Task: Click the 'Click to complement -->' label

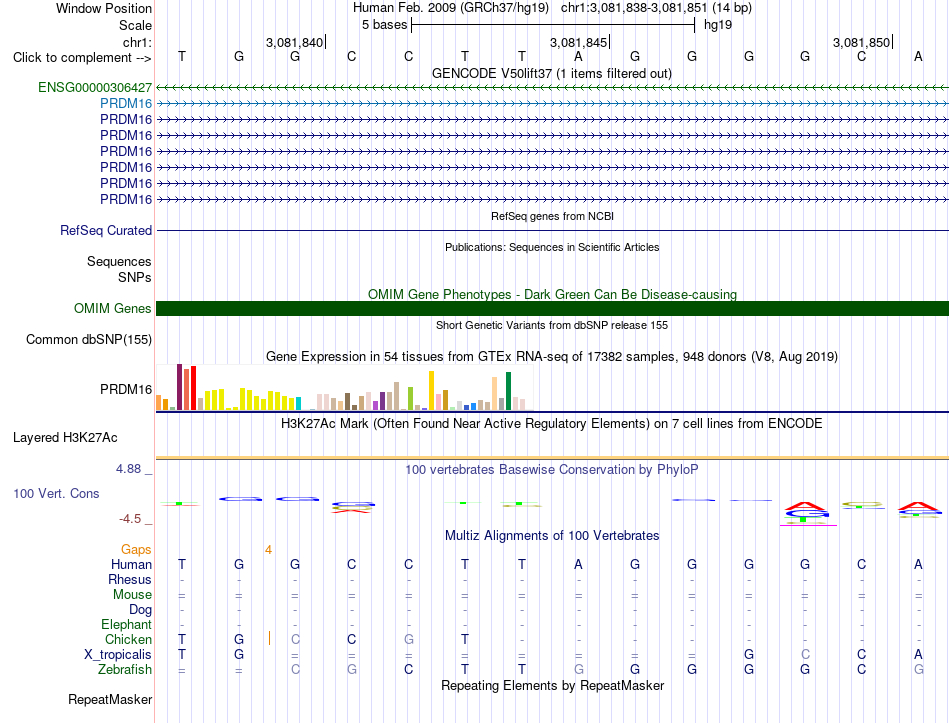Action: click(82, 58)
